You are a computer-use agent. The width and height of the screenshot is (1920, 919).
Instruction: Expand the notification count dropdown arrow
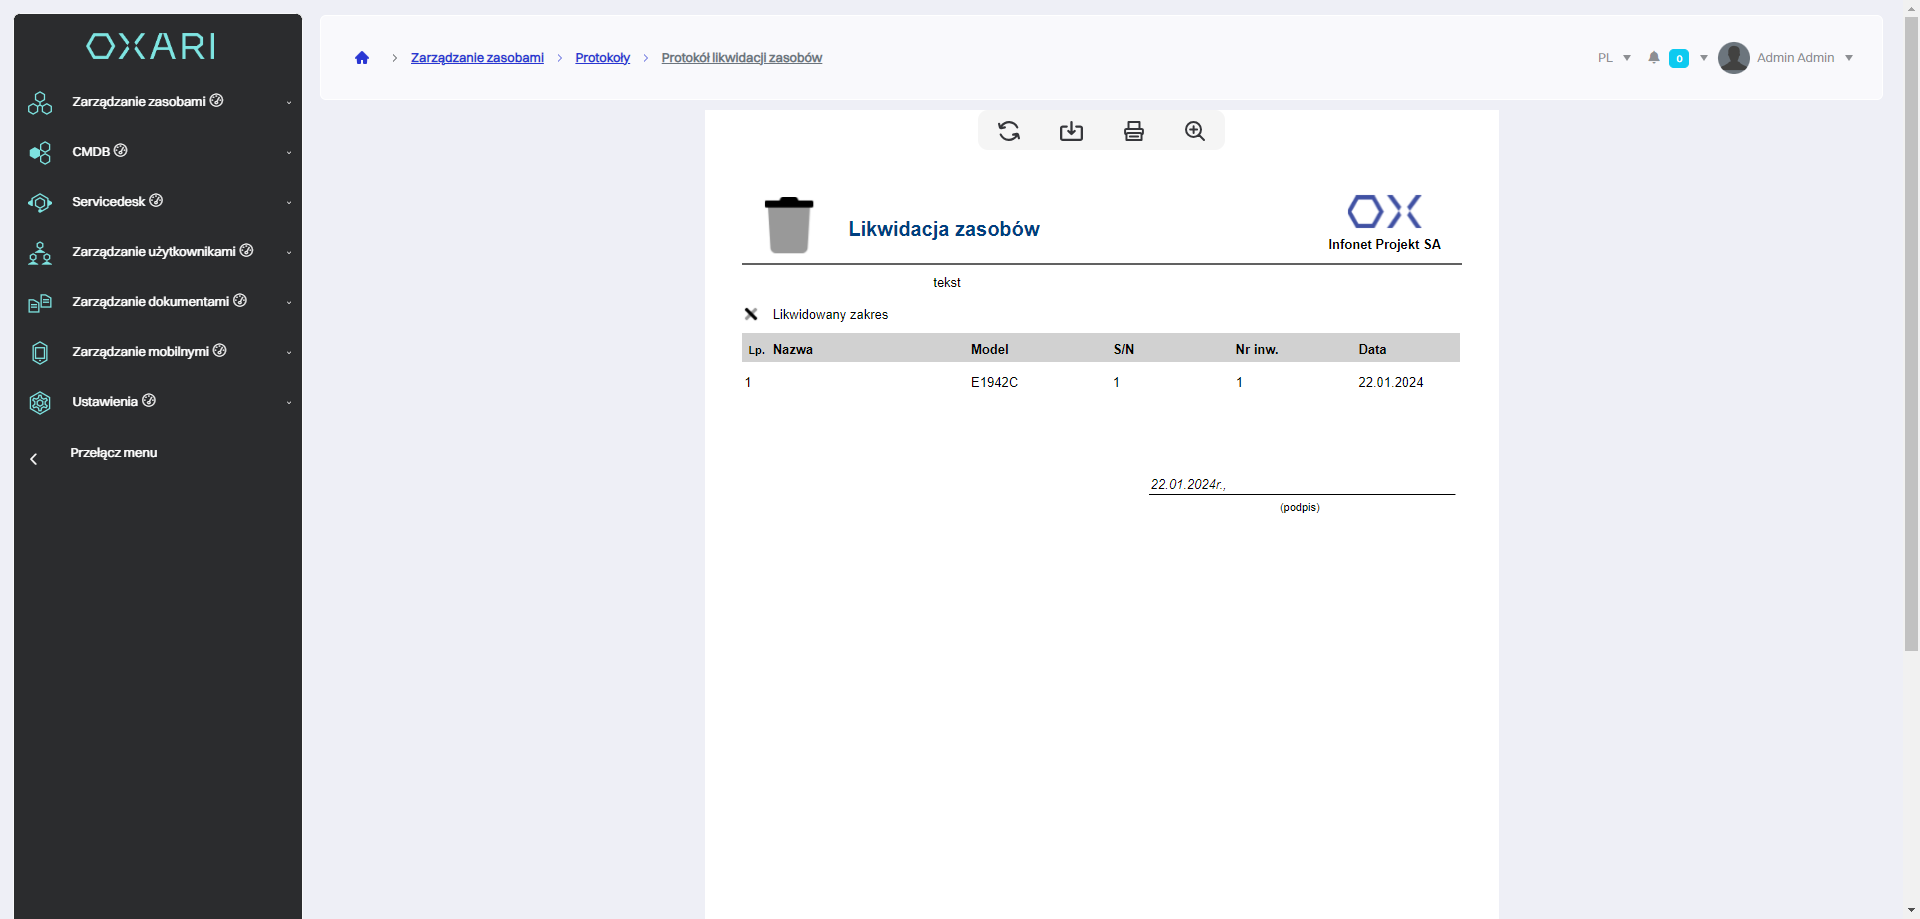click(1704, 58)
